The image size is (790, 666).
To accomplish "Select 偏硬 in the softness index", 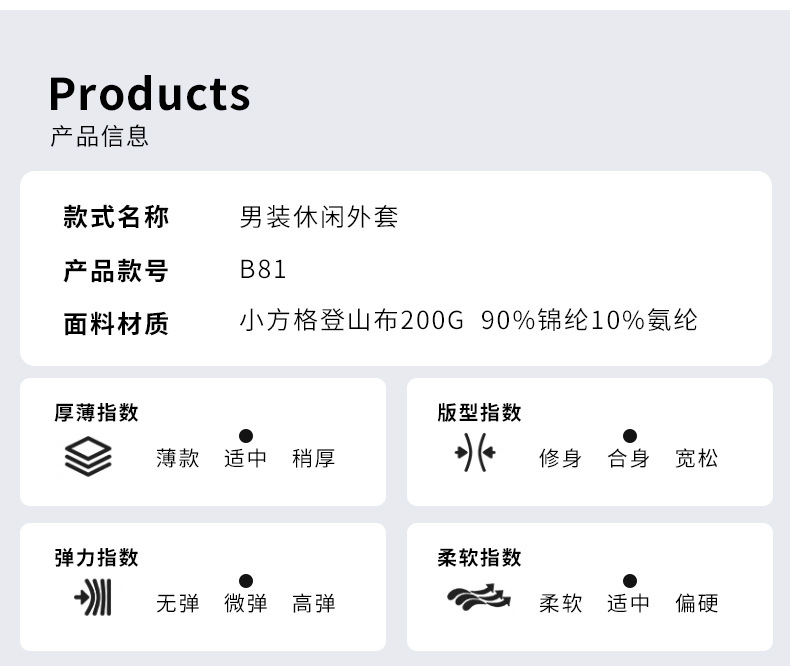I will pyautogui.click(x=697, y=604).
